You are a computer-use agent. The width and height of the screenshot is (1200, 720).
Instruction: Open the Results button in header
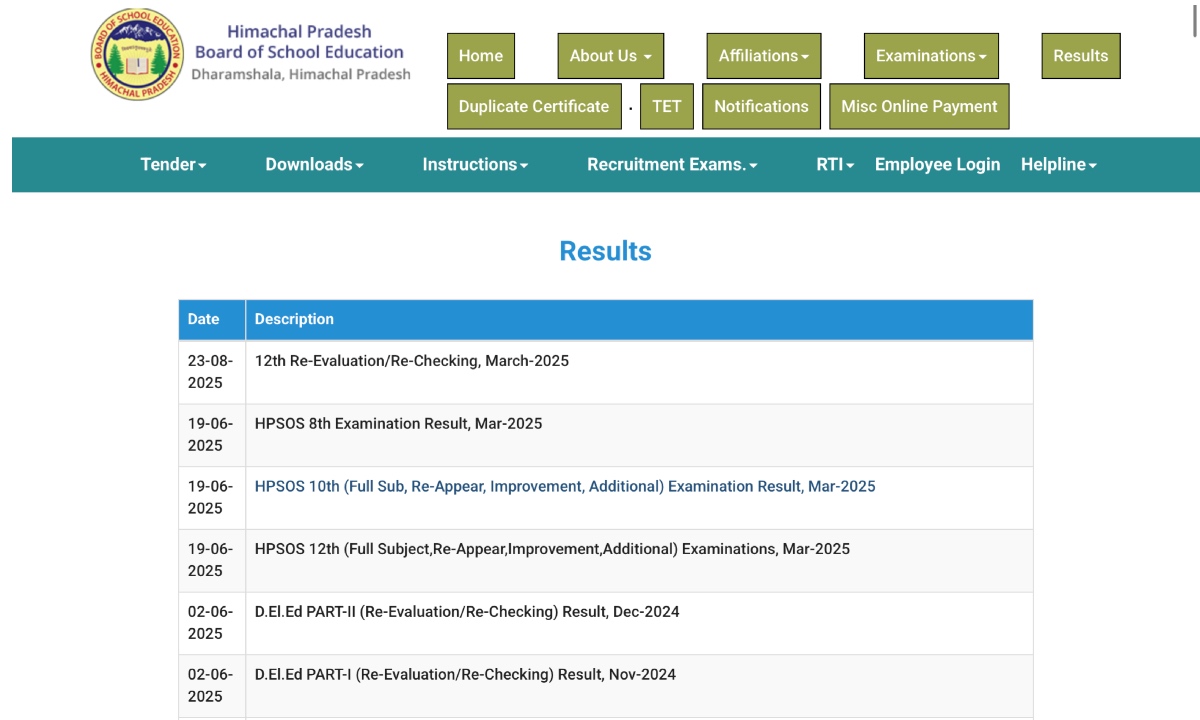tap(1081, 56)
